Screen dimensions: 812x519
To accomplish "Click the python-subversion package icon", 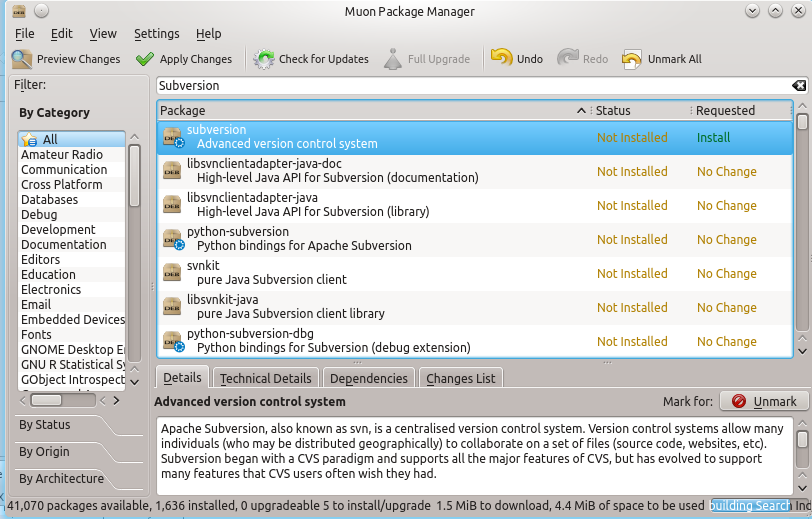I will (173, 240).
